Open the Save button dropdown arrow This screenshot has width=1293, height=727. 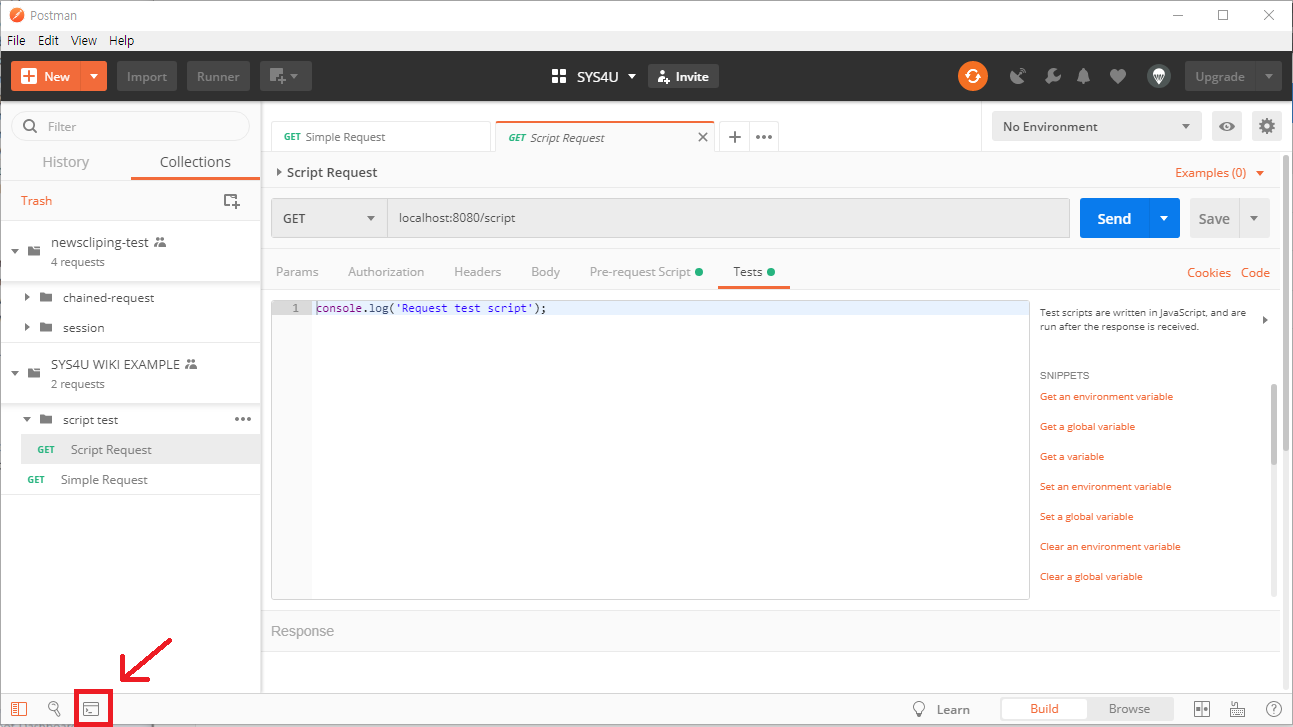pyautogui.click(x=1255, y=218)
